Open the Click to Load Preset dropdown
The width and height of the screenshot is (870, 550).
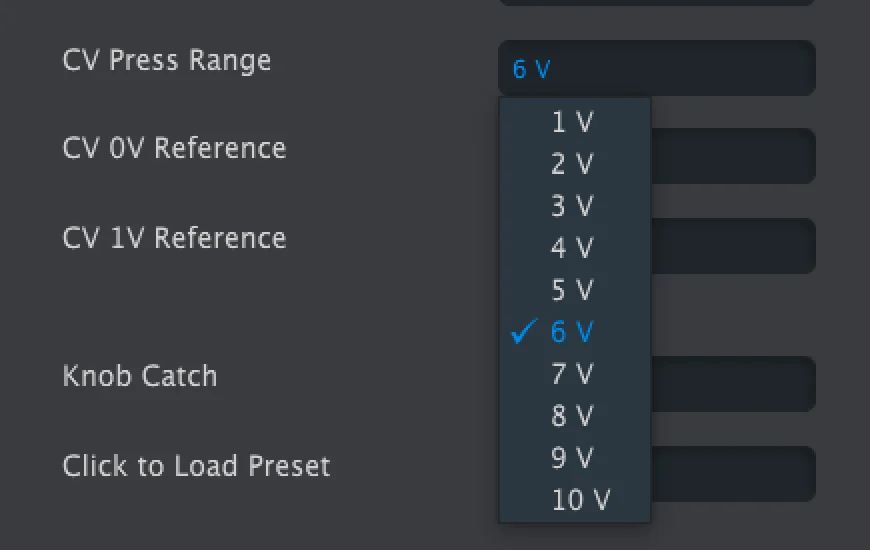coord(732,474)
